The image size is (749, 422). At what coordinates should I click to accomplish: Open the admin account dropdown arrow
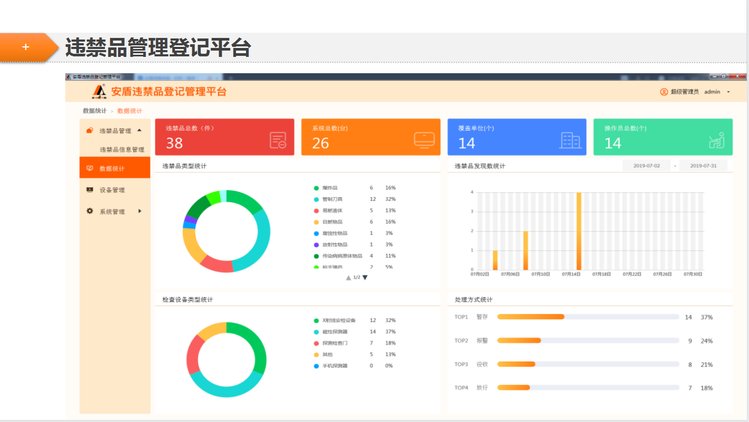[x=729, y=92]
